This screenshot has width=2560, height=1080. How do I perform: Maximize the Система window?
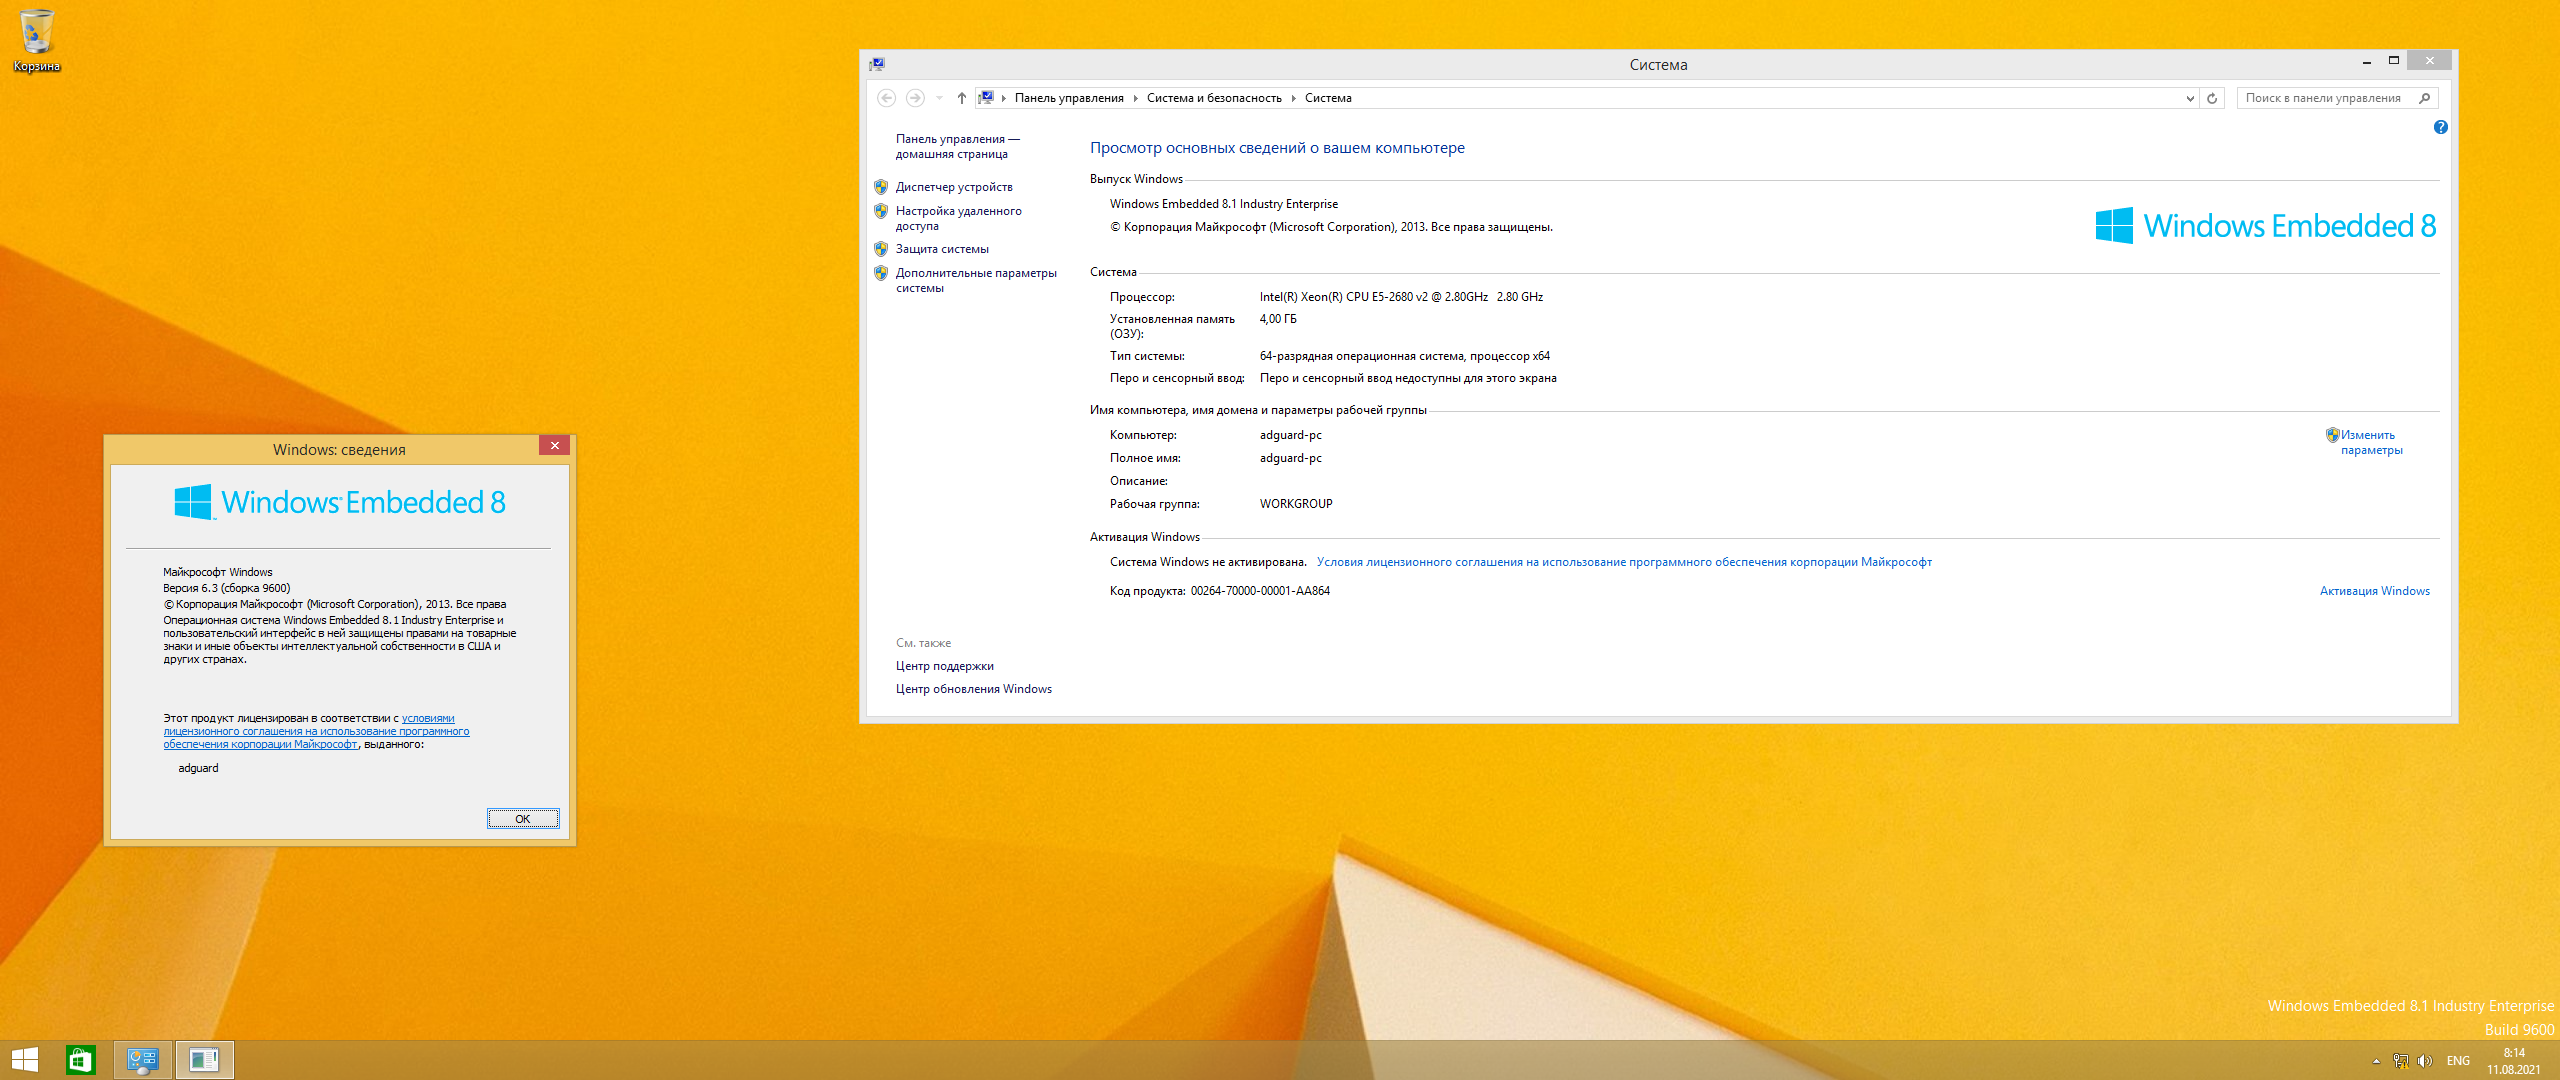[x=2393, y=62]
